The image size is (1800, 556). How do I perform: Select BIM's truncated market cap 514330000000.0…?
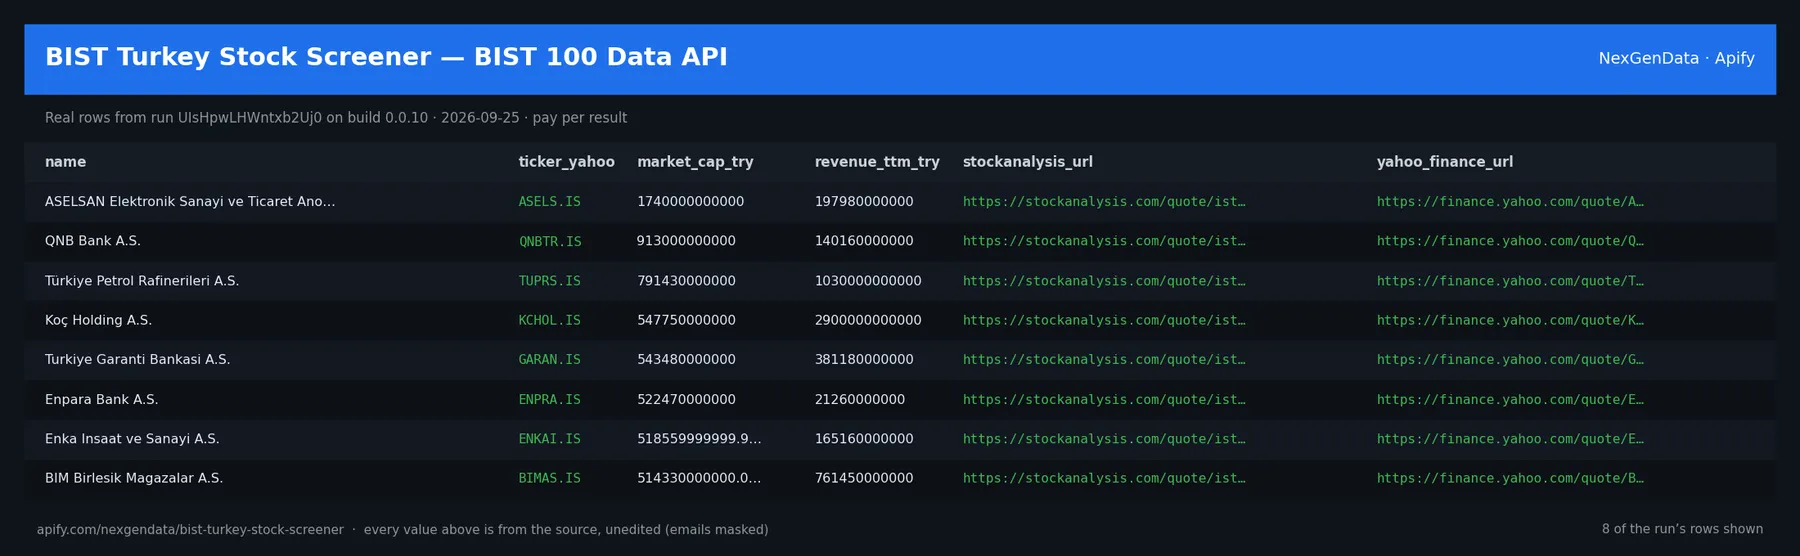click(699, 478)
